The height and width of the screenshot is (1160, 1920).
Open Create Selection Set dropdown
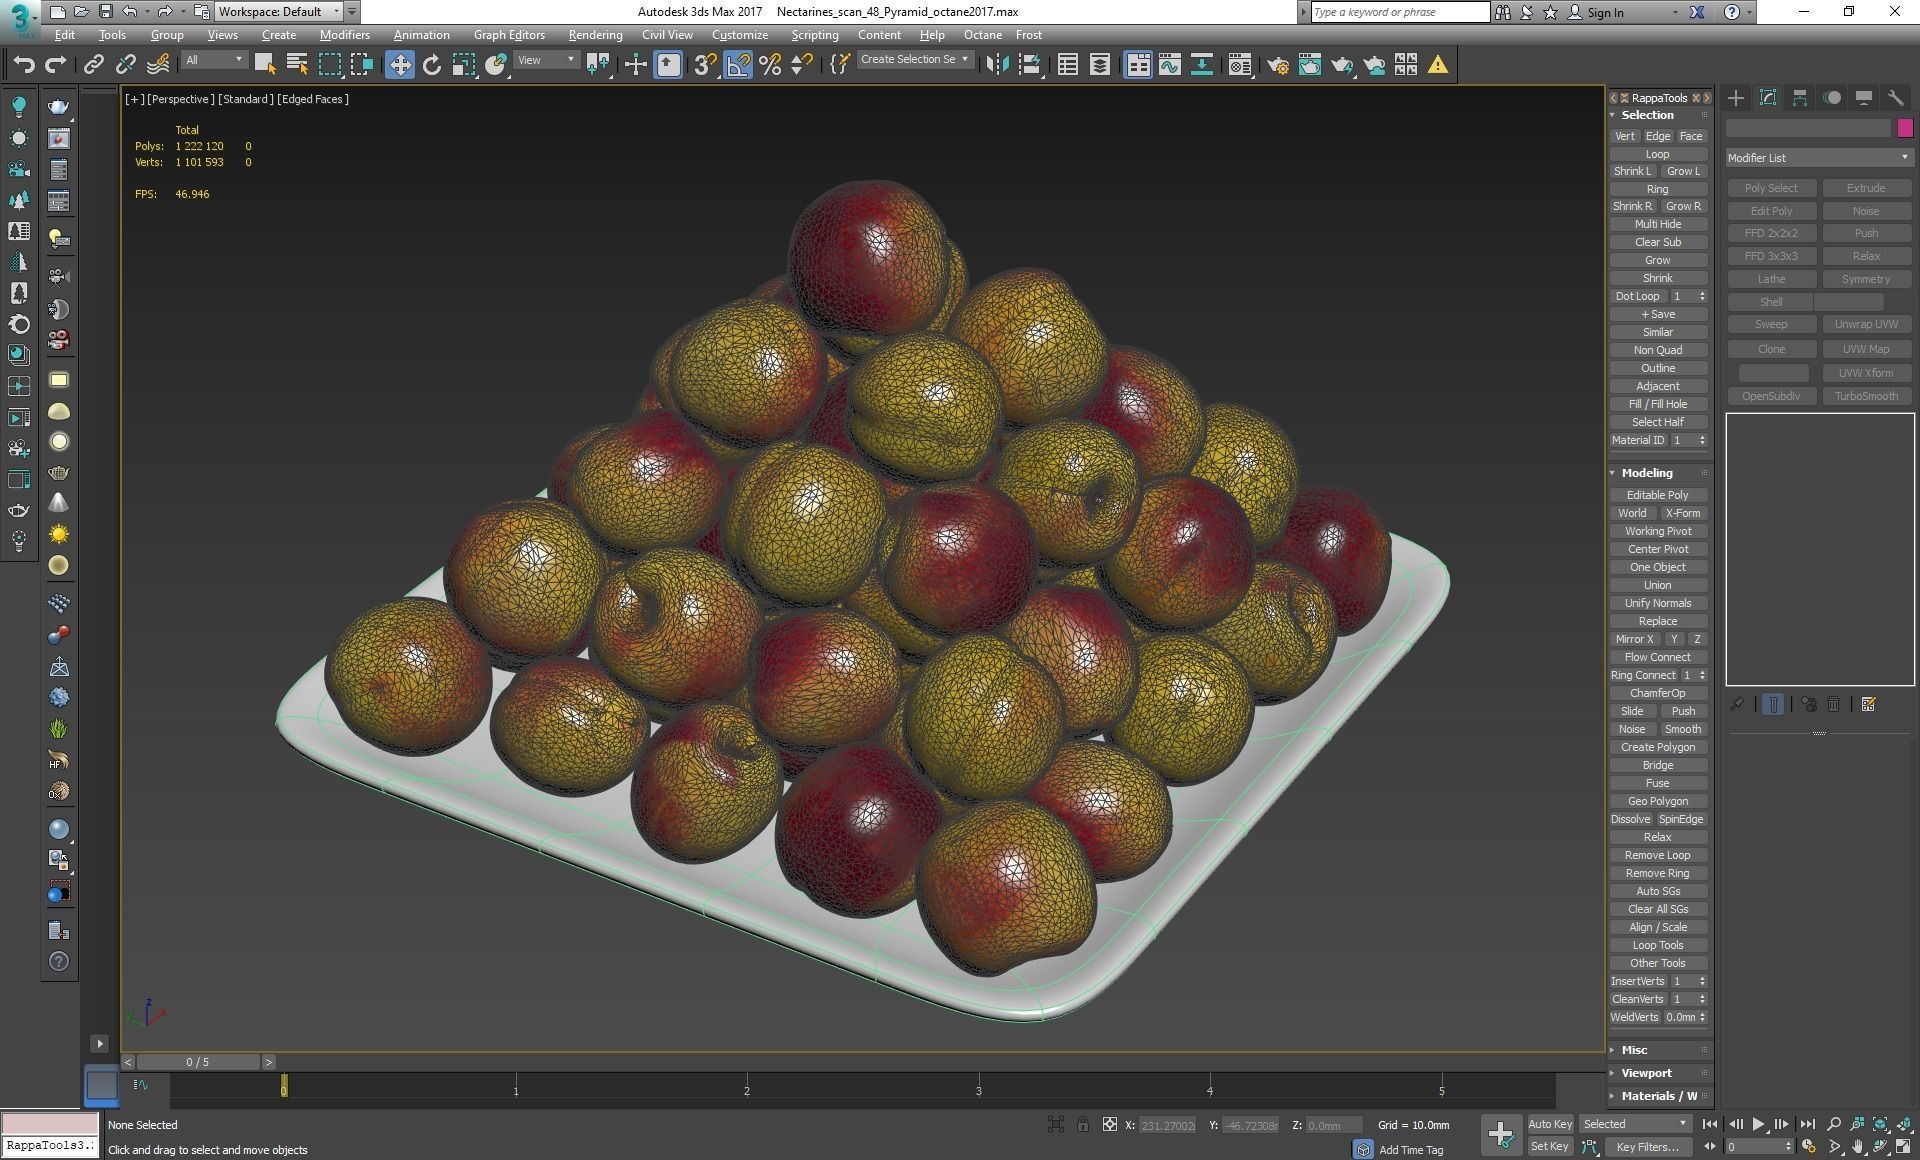coord(915,60)
